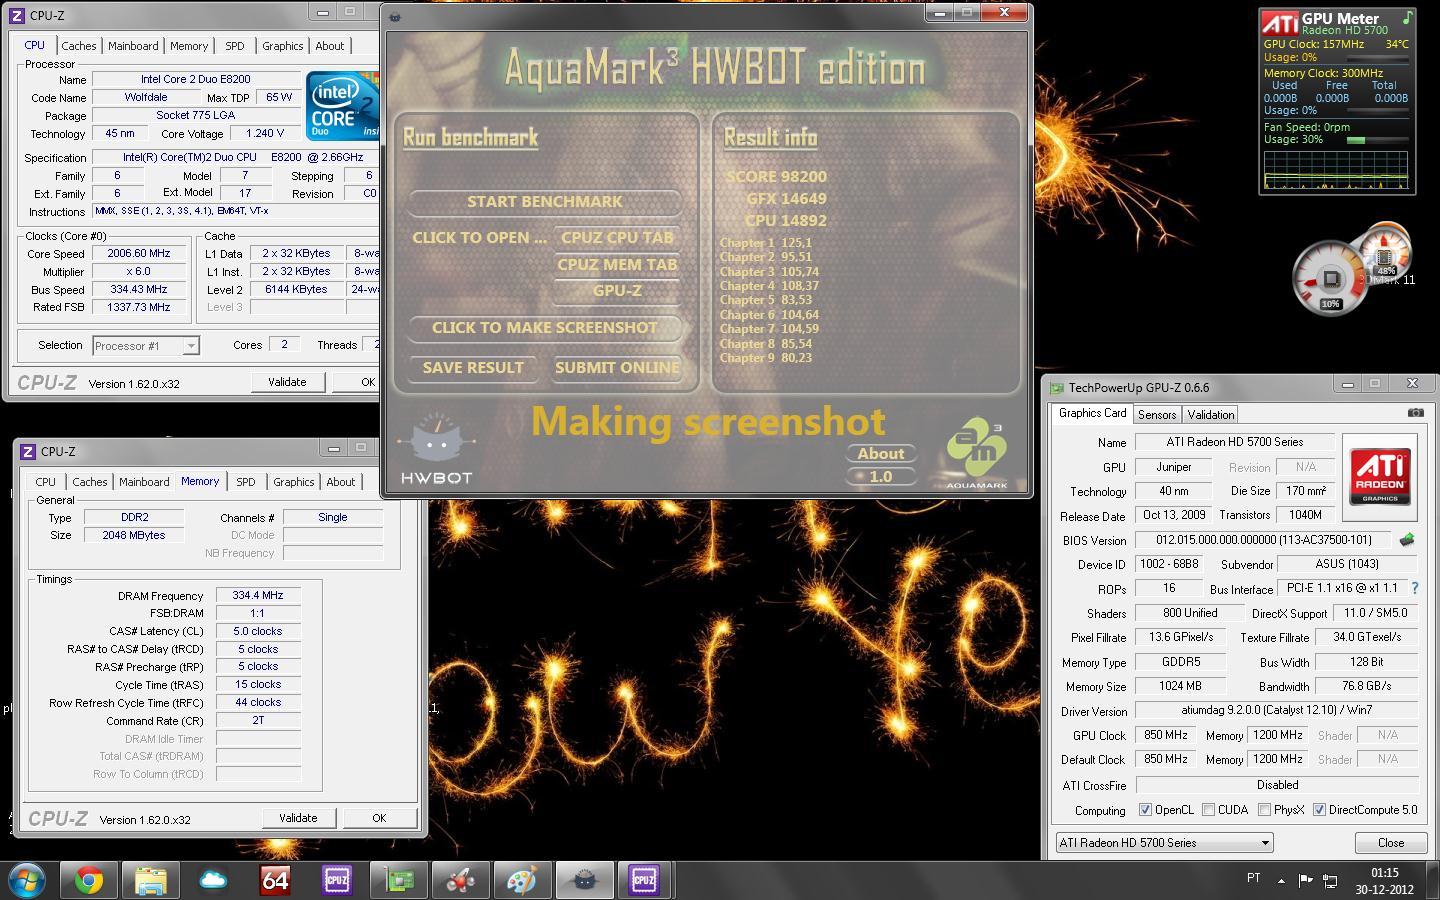Click the CPU usage gauge gadget showing 10%
The image size is (1440, 900).
pos(1330,280)
